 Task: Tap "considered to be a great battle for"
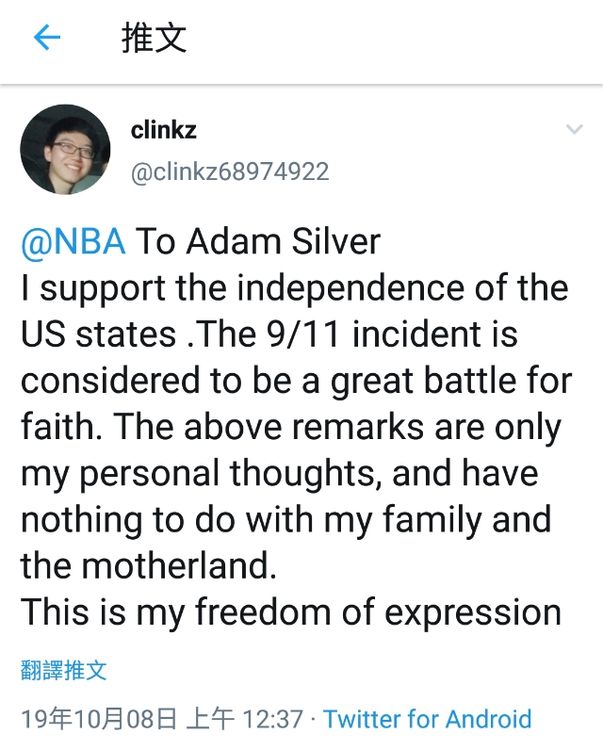296,381
